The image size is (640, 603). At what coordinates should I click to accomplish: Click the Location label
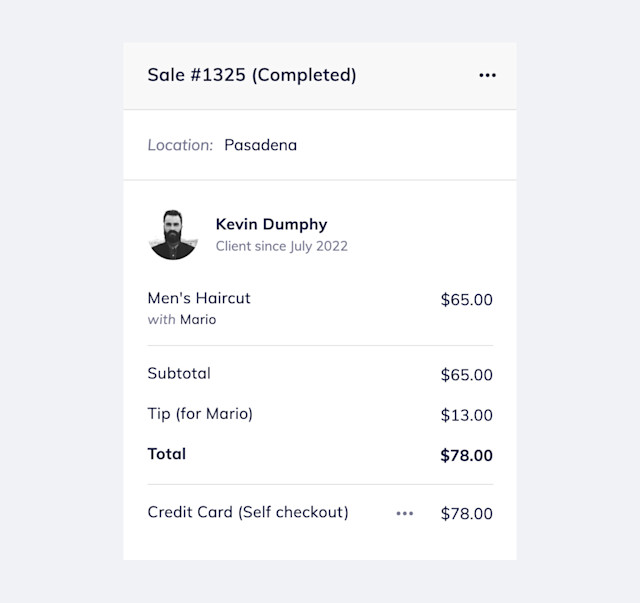coord(180,145)
